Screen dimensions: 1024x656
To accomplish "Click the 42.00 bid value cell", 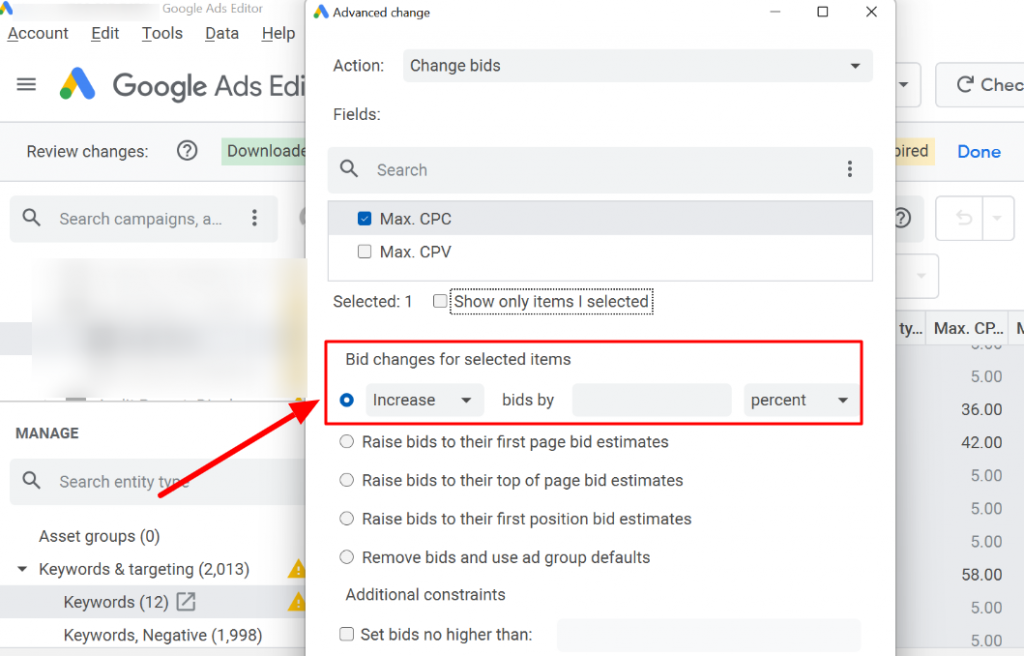I will [x=981, y=442].
